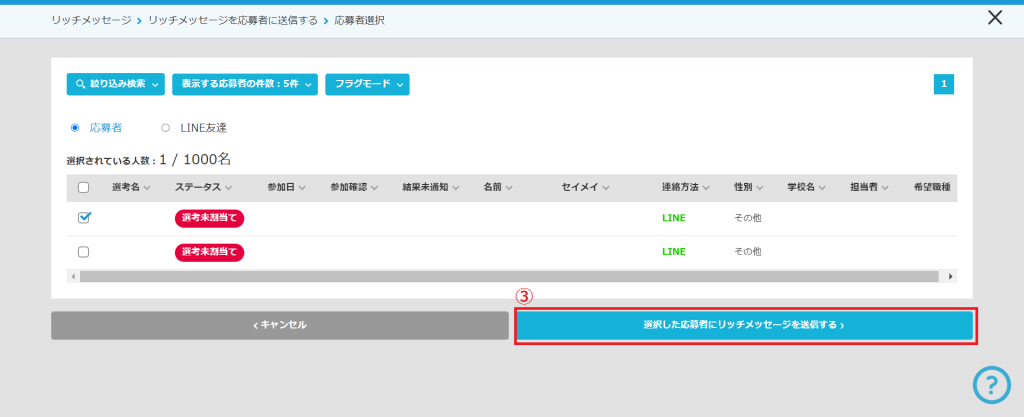Select the 応募者 radio button
The height and width of the screenshot is (417, 1024).
pyautogui.click(x=75, y=128)
